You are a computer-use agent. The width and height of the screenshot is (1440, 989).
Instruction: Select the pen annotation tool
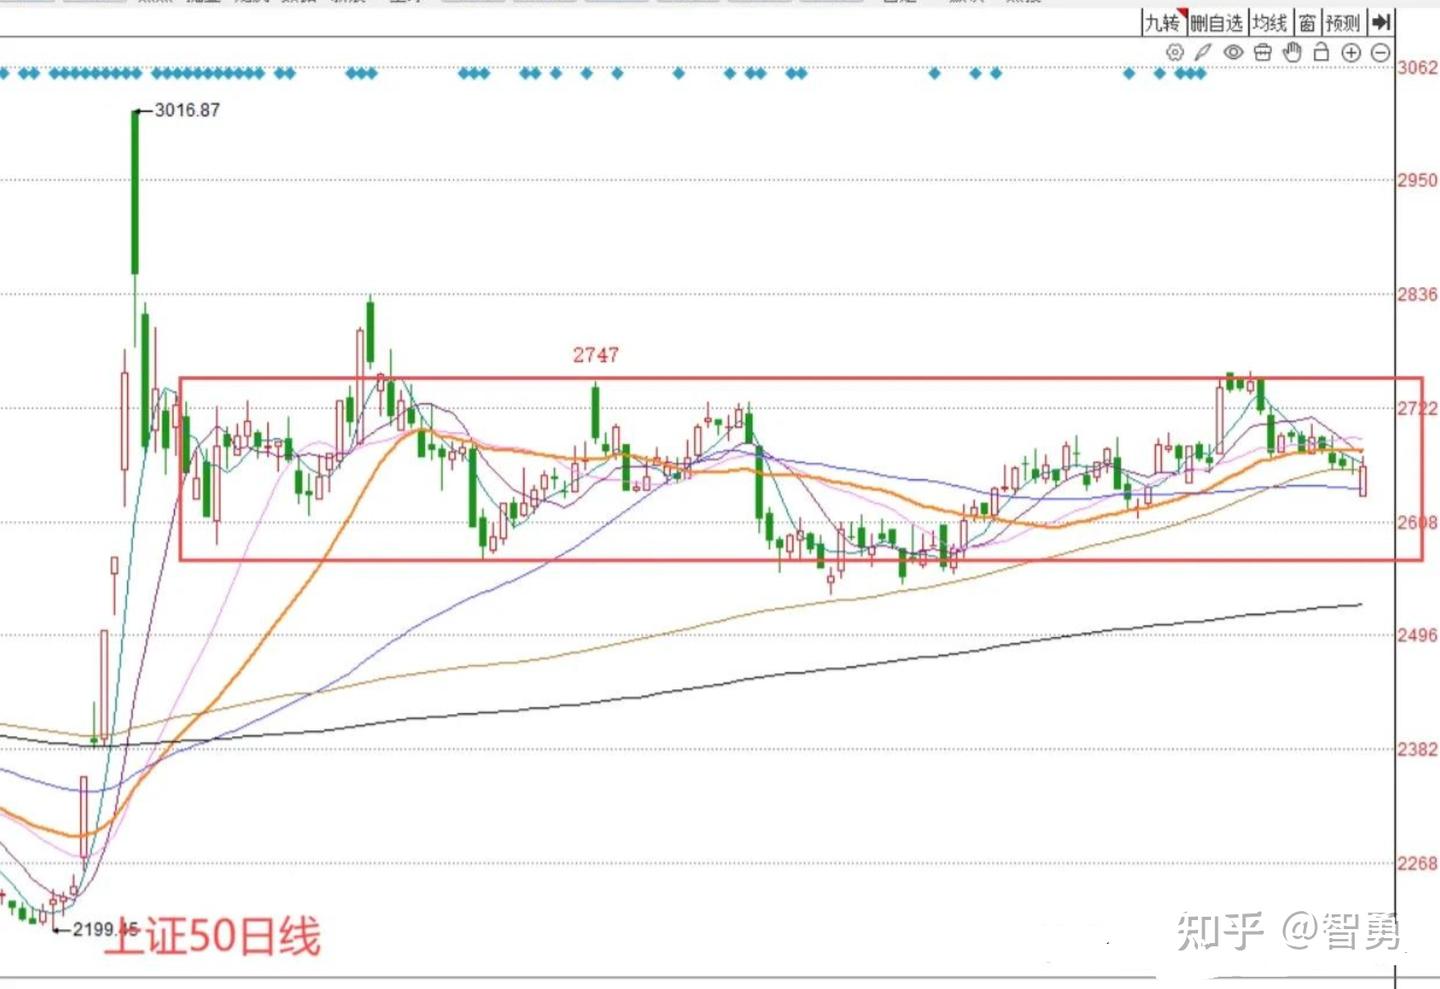[x=1203, y=51]
